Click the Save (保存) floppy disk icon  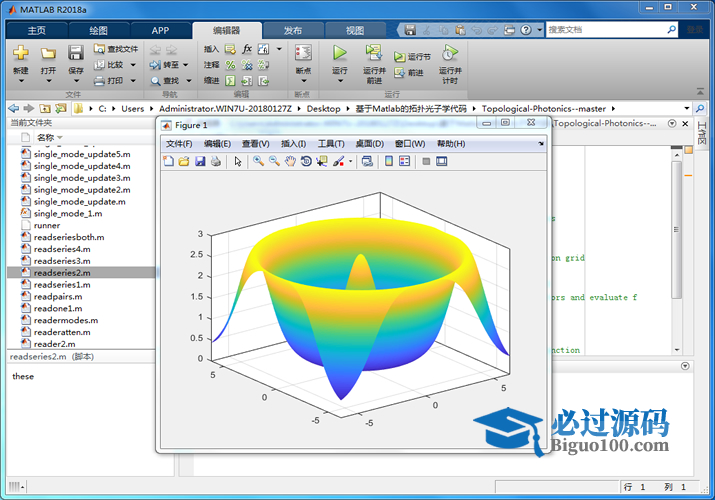click(x=76, y=53)
